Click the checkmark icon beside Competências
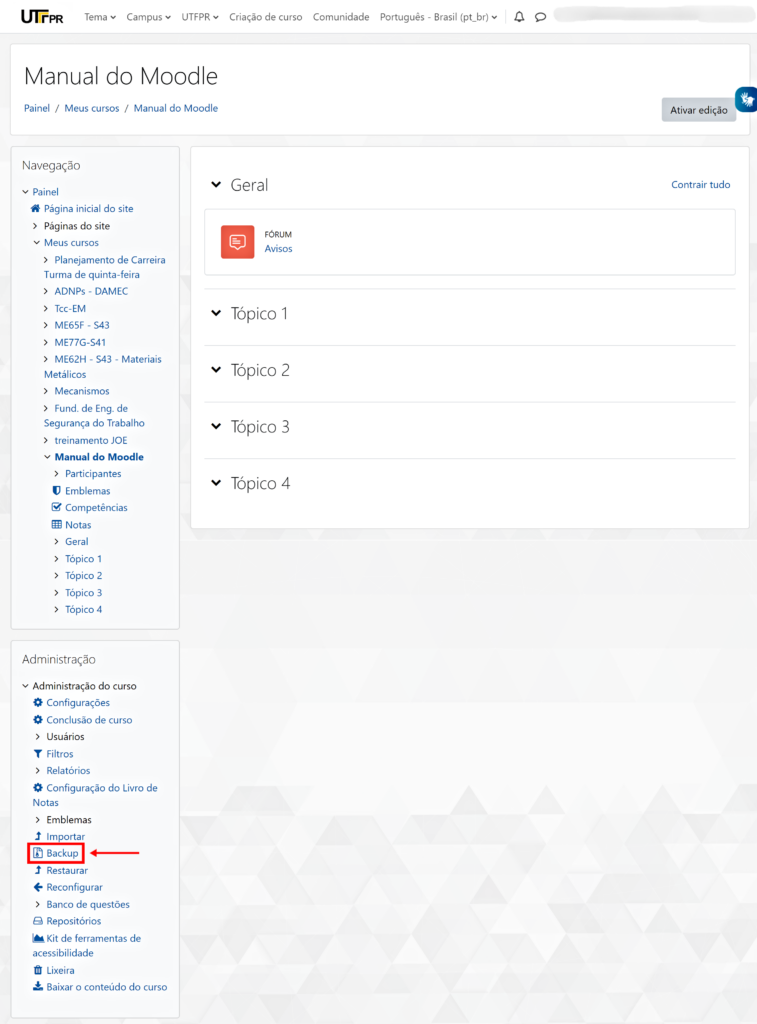This screenshot has height=1024, width=757. pos(57,507)
